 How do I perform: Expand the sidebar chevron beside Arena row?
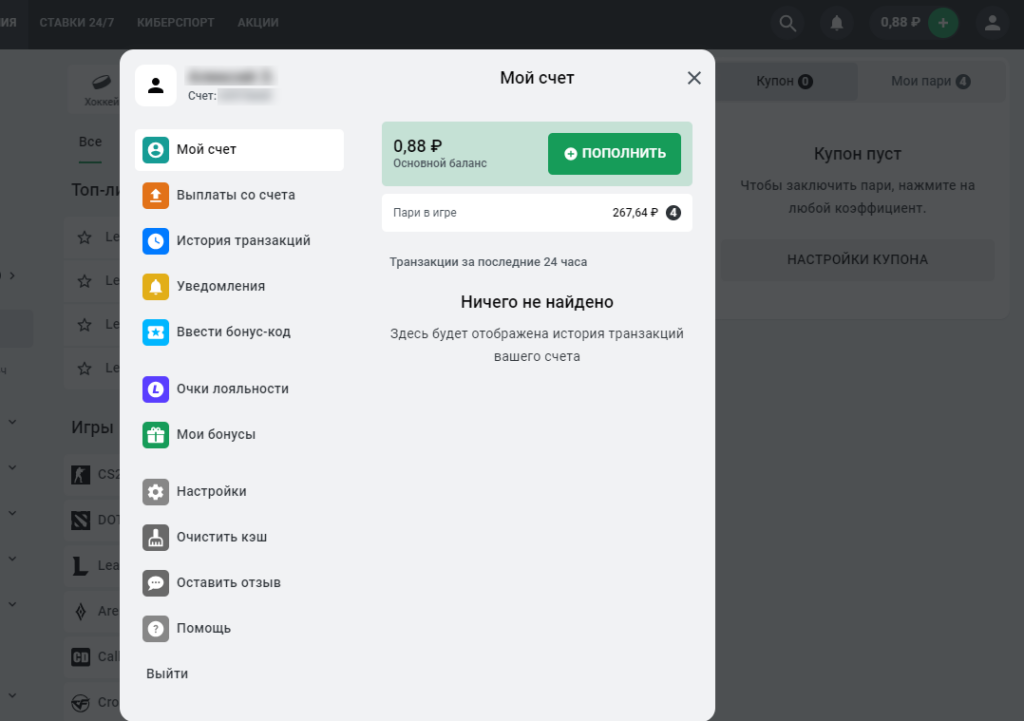12,605
